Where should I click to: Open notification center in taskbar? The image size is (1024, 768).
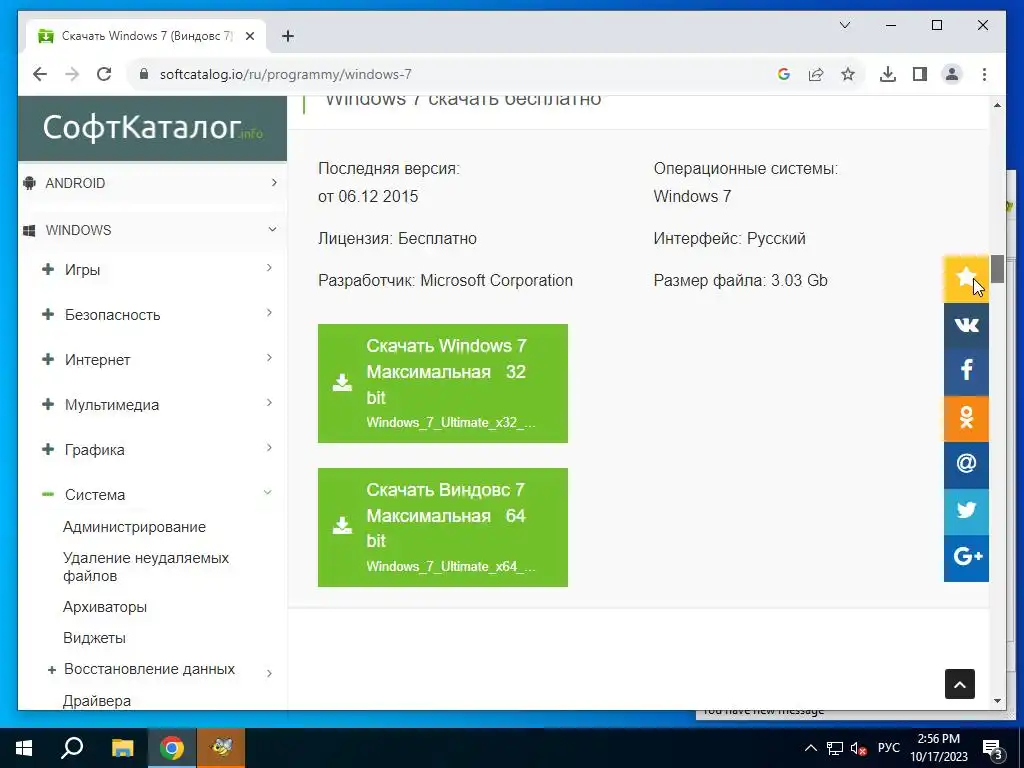point(993,750)
